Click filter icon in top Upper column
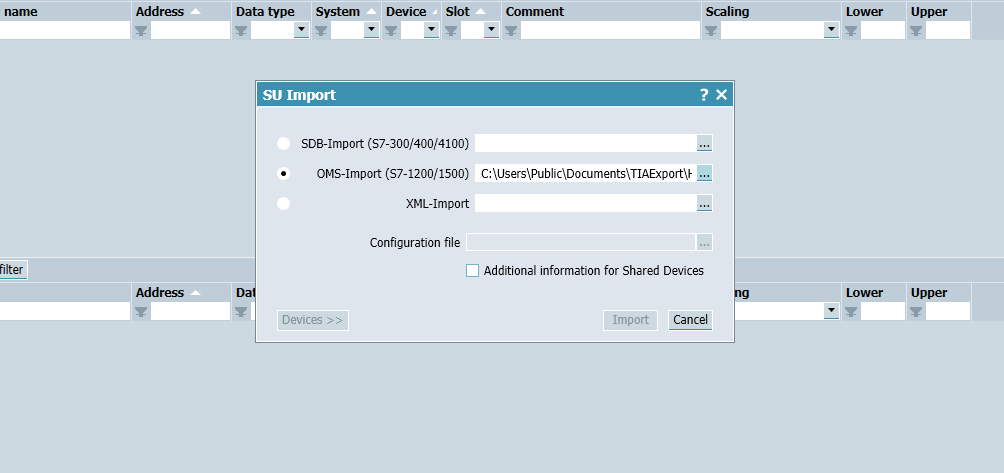 [916, 30]
